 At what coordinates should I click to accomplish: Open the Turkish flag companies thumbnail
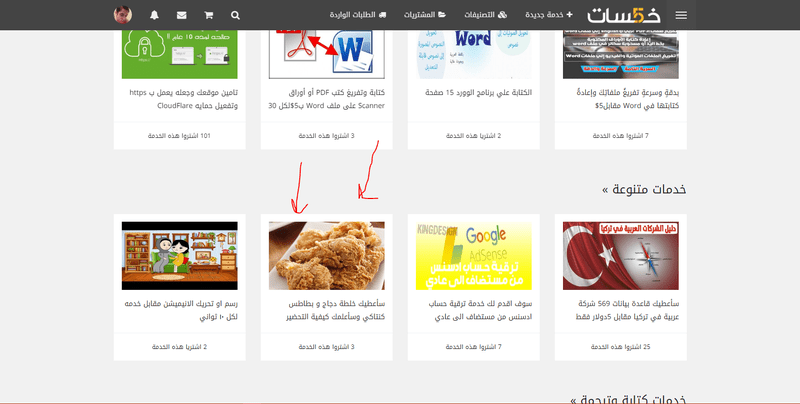[x=620, y=256]
